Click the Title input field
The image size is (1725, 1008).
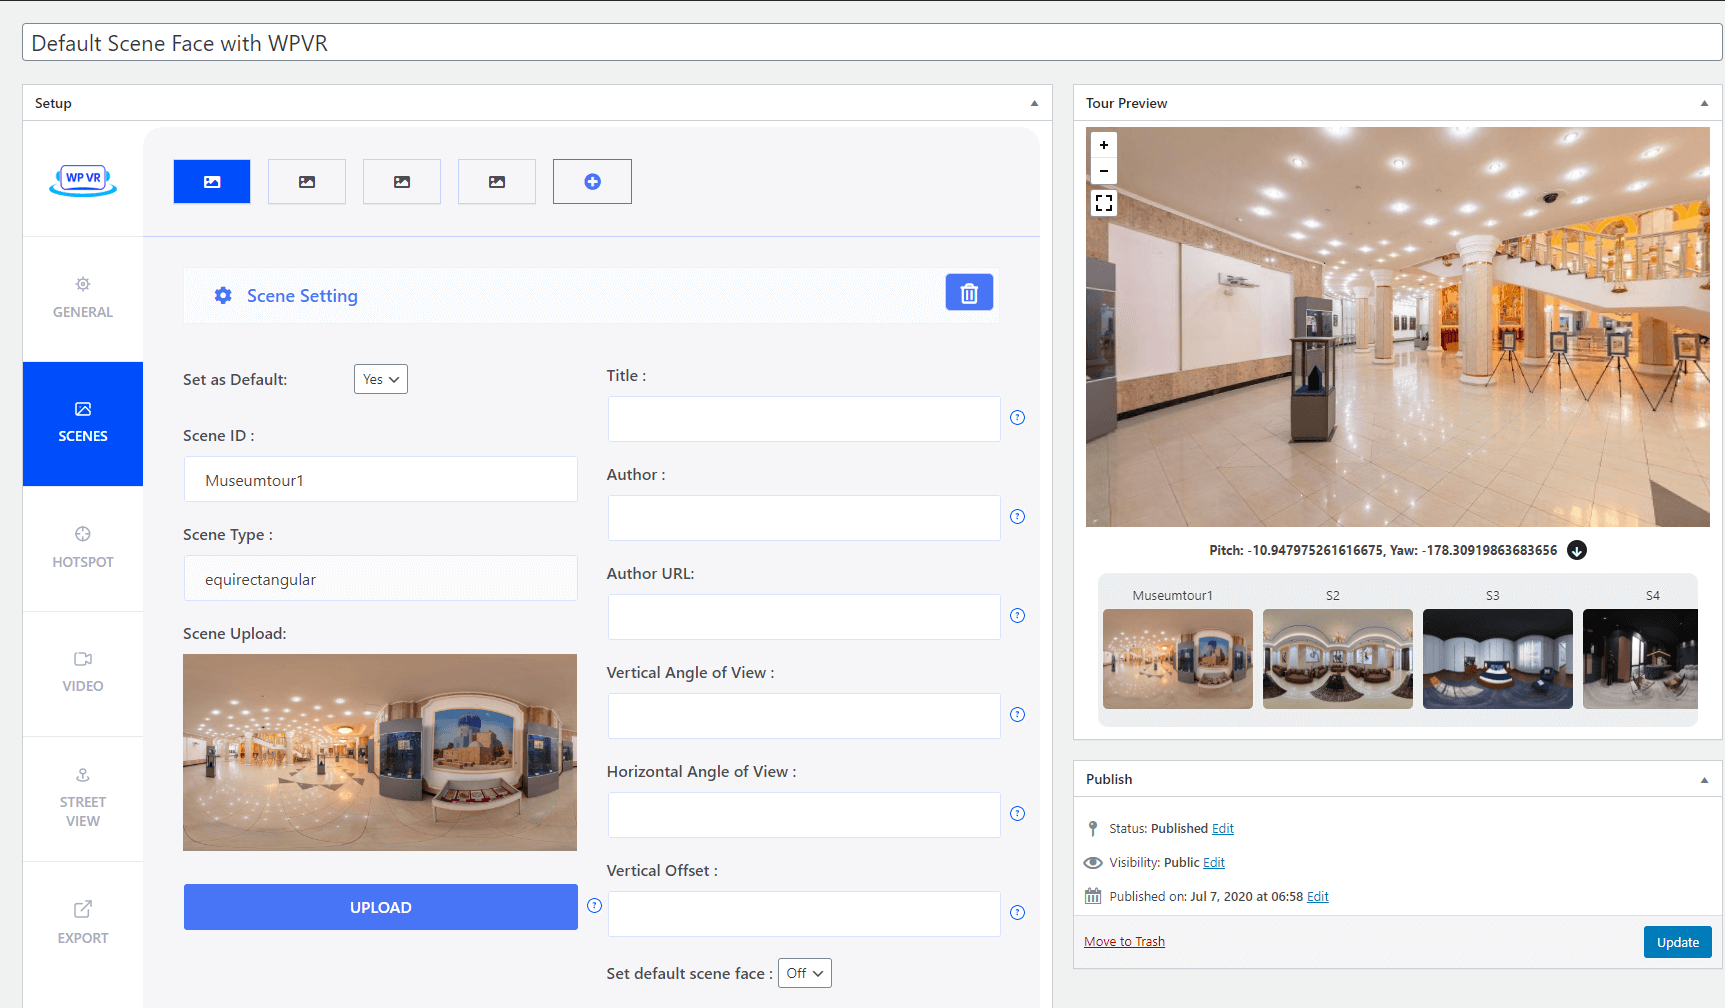click(x=804, y=419)
